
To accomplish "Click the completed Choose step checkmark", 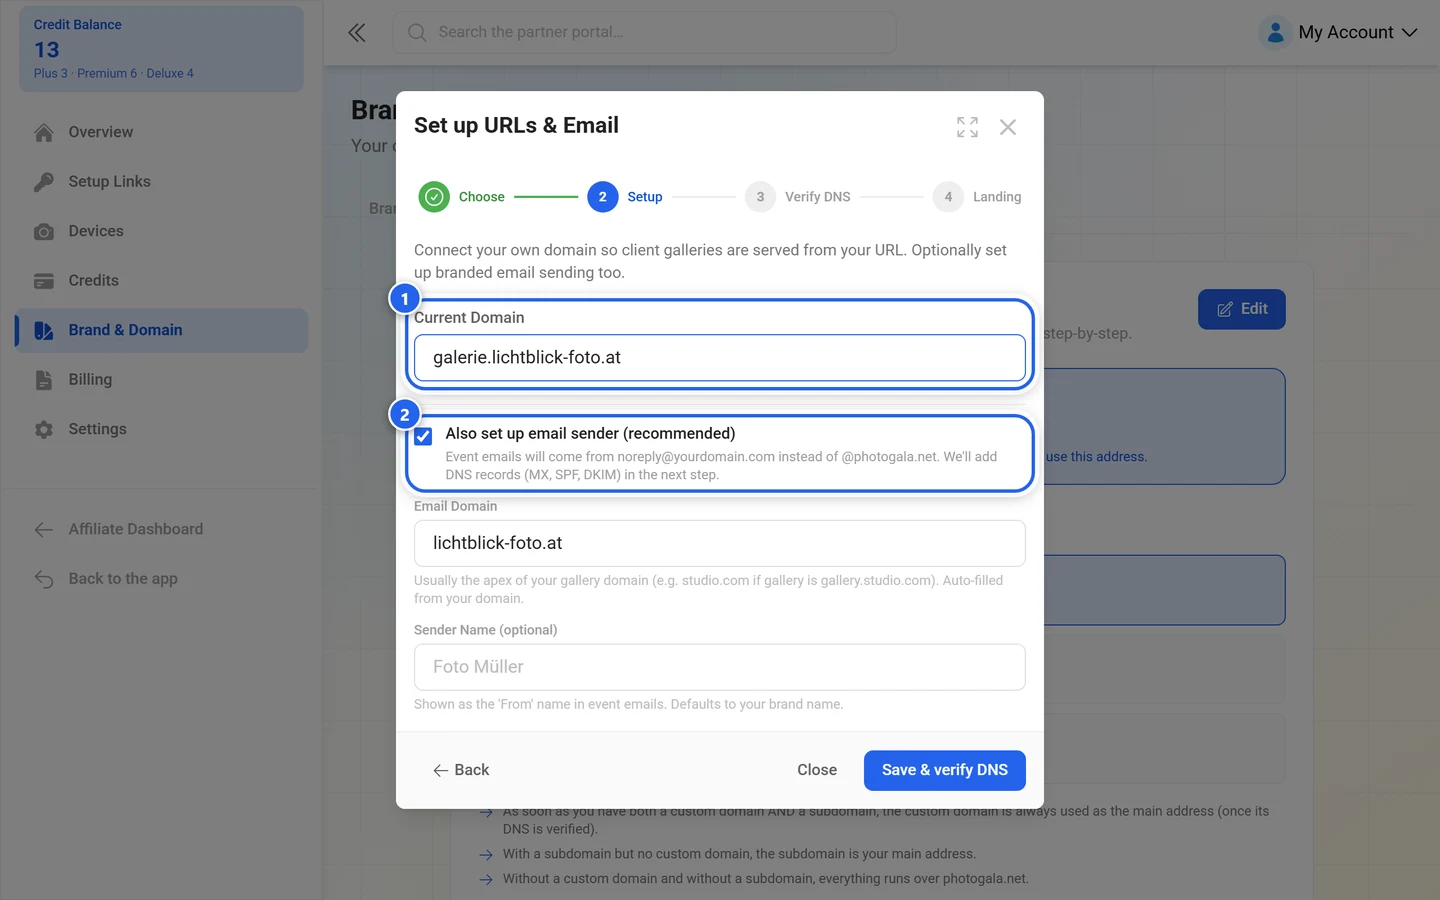I will tap(434, 197).
